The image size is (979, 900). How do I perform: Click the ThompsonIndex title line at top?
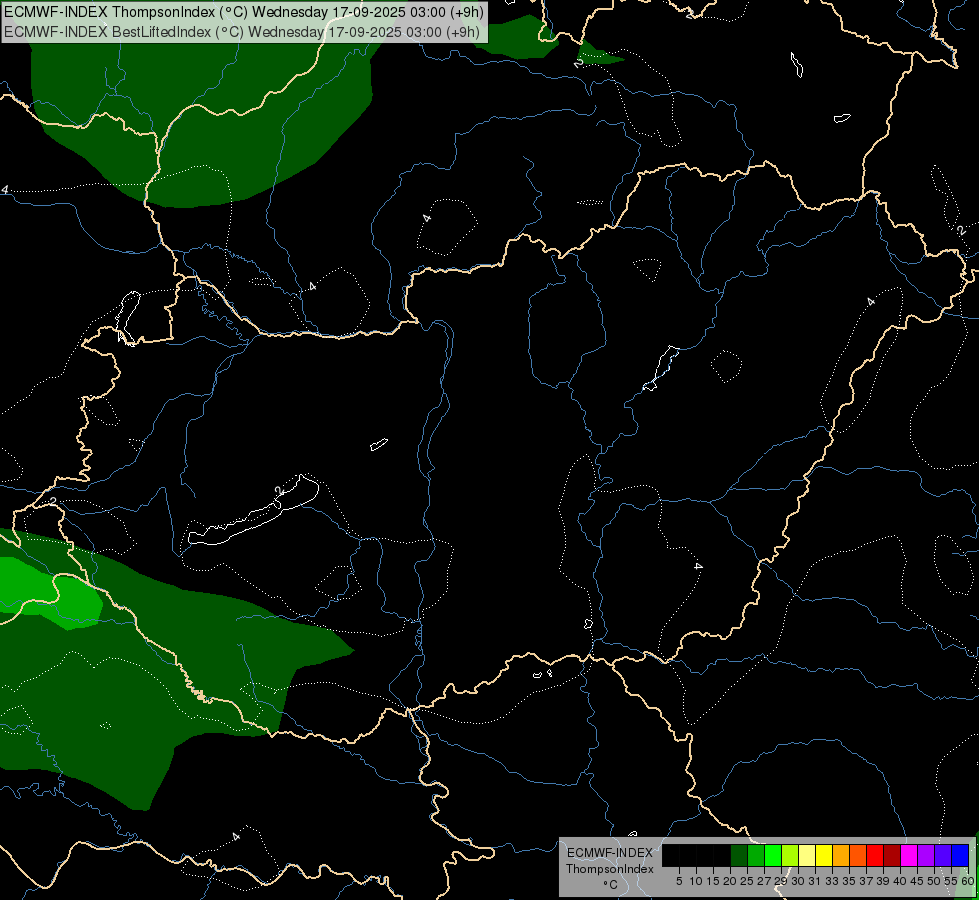click(244, 12)
